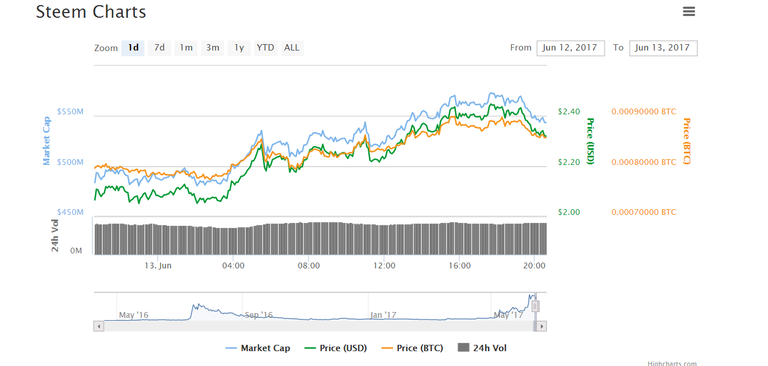Click the From date field Jun 12, 2017
Image resolution: width=768 pixels, height=366 pixels.
(571, 48)
